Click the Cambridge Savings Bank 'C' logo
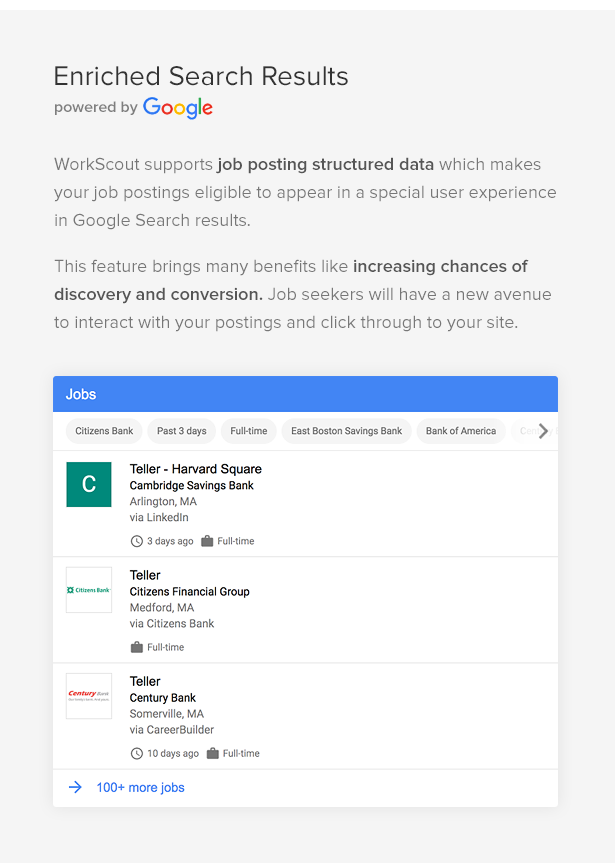Viewport: 615px width, 863px height. point(89,484)
